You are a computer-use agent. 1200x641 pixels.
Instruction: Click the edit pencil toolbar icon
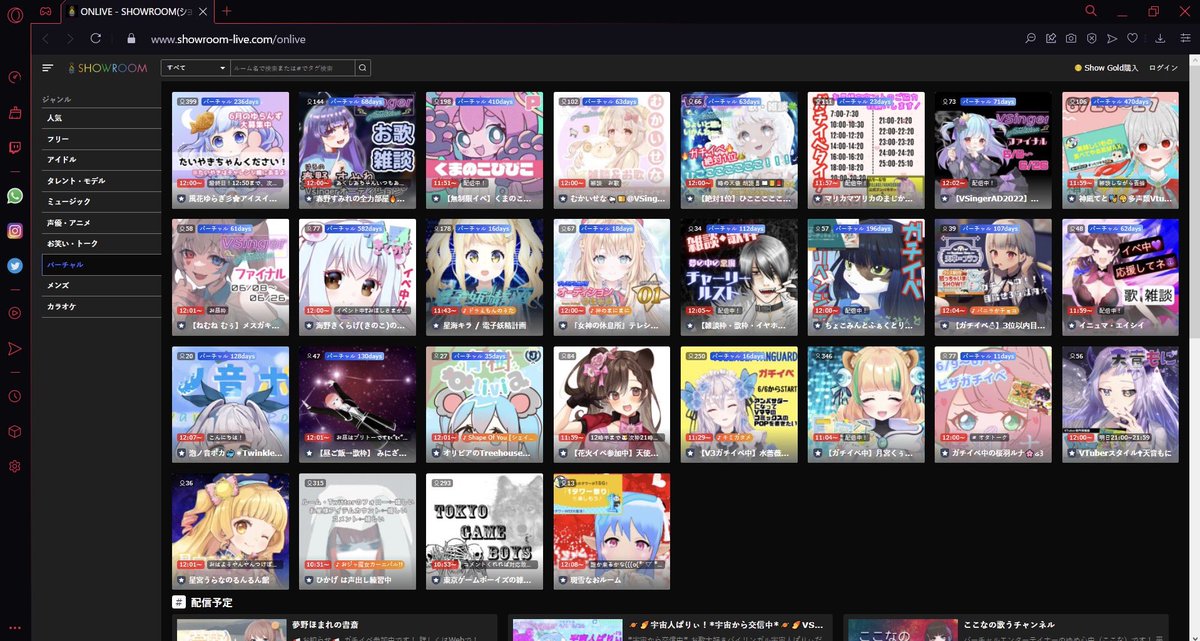click(1051, 39)
